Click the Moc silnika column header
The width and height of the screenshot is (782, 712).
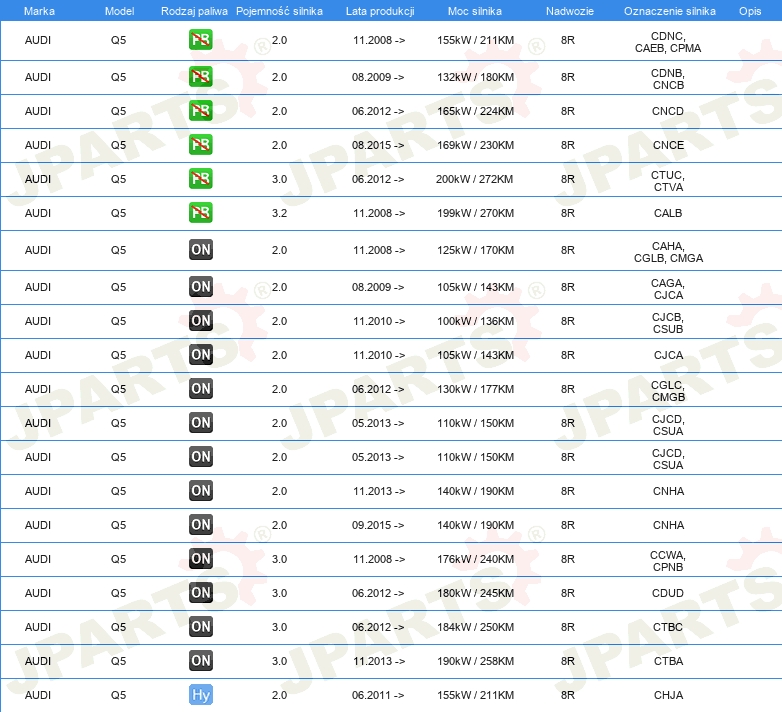[x=475, y=10]
